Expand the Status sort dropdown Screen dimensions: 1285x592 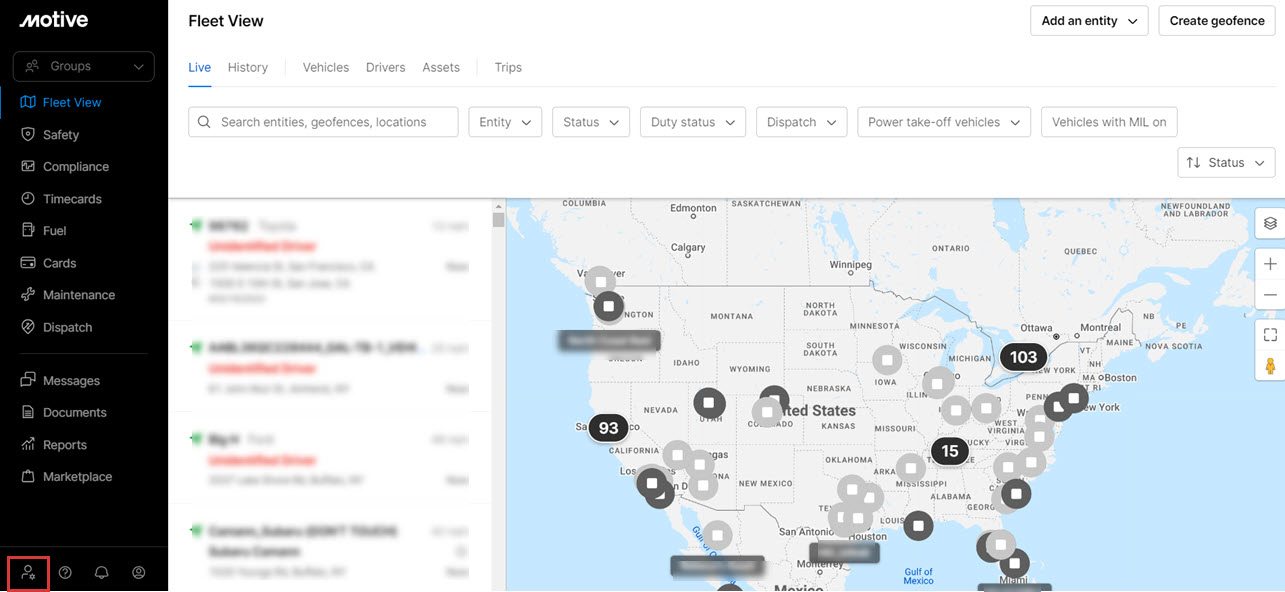pyautogui.click(x=1226, y=163)
